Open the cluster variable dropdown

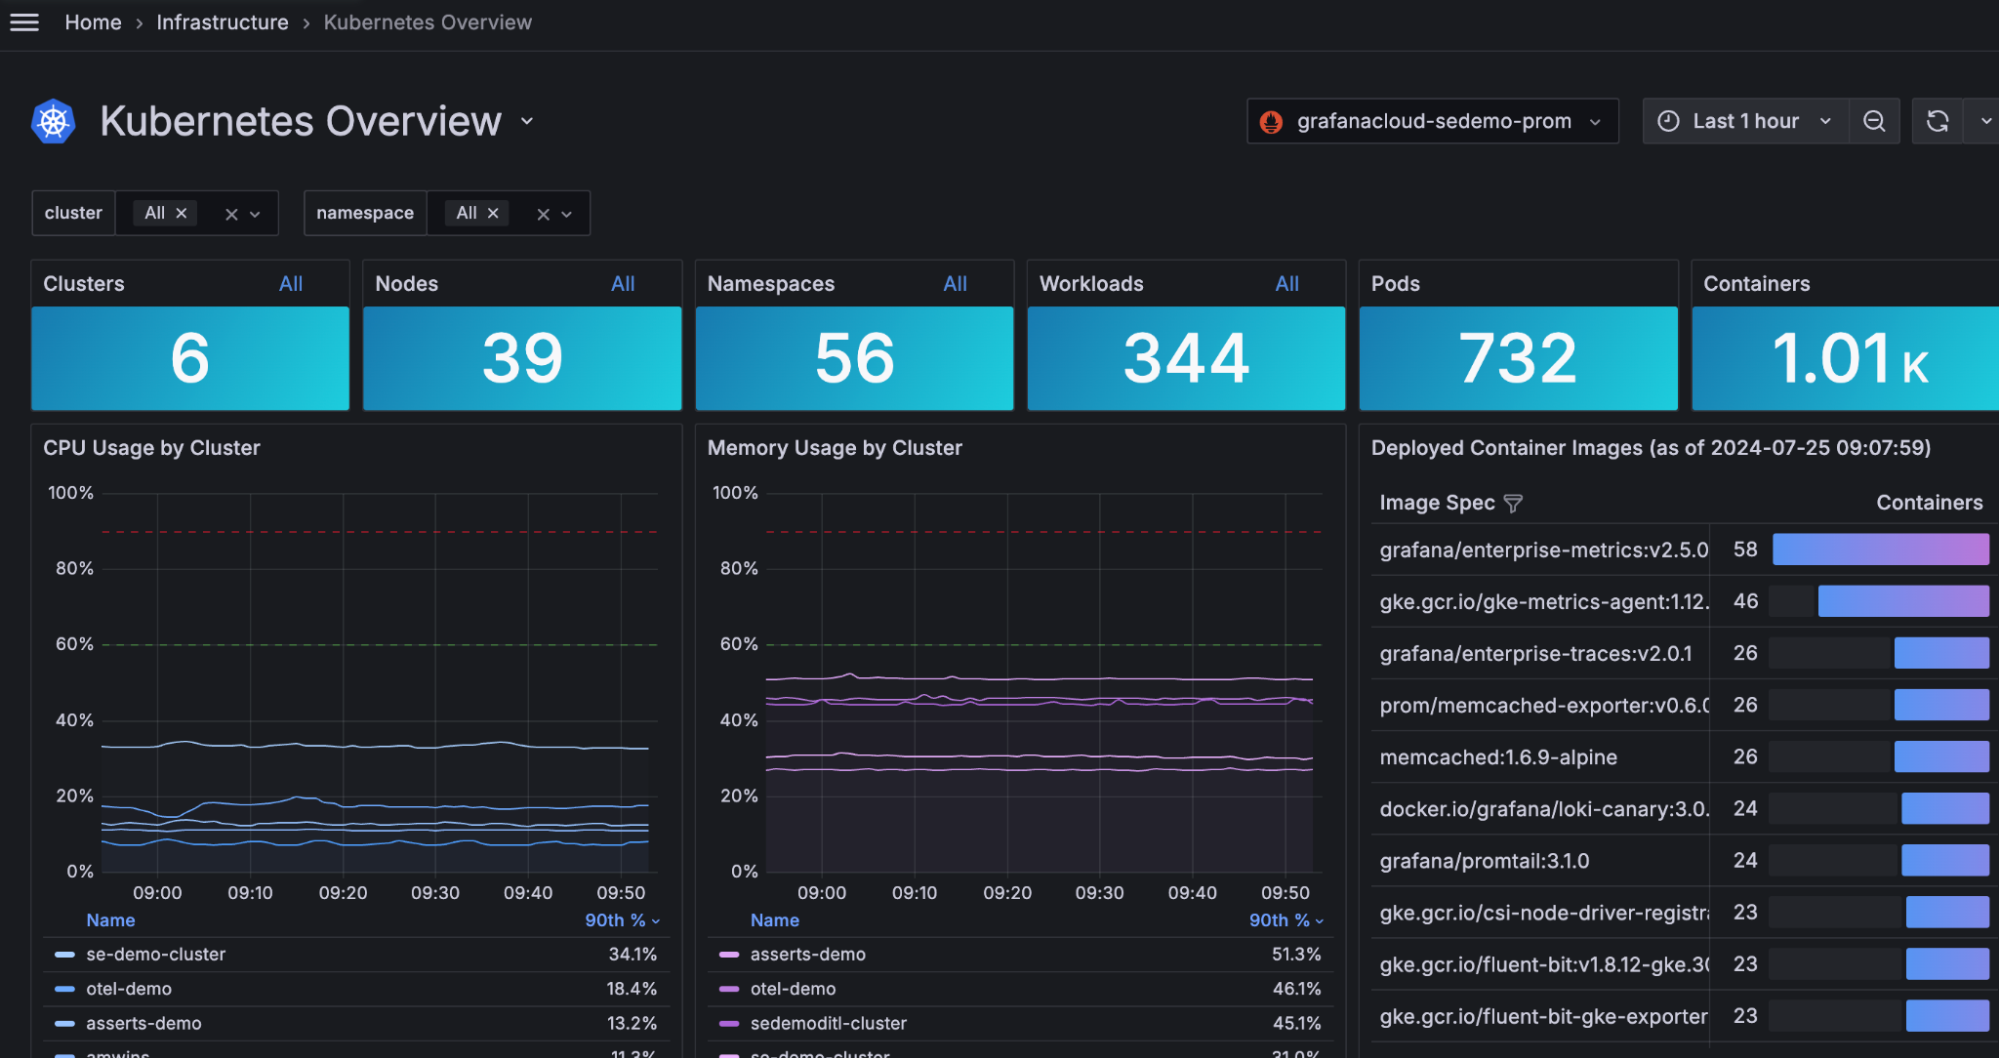[256, 213]
